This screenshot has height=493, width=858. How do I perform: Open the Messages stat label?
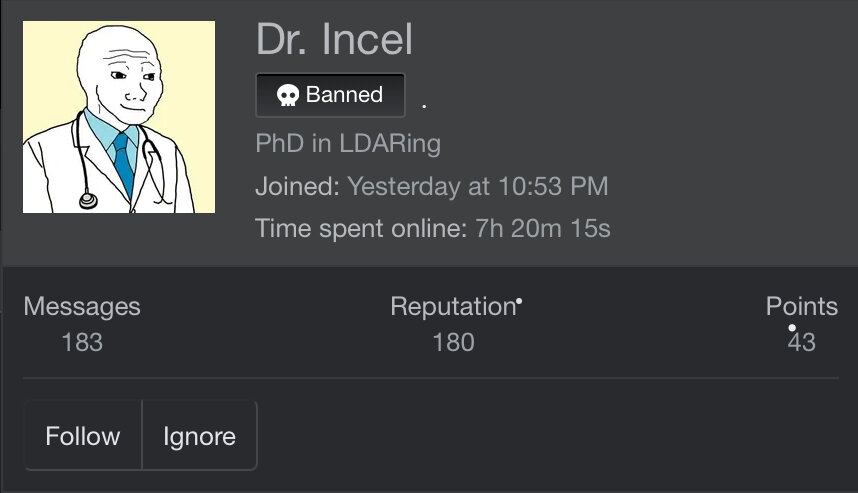82,306
